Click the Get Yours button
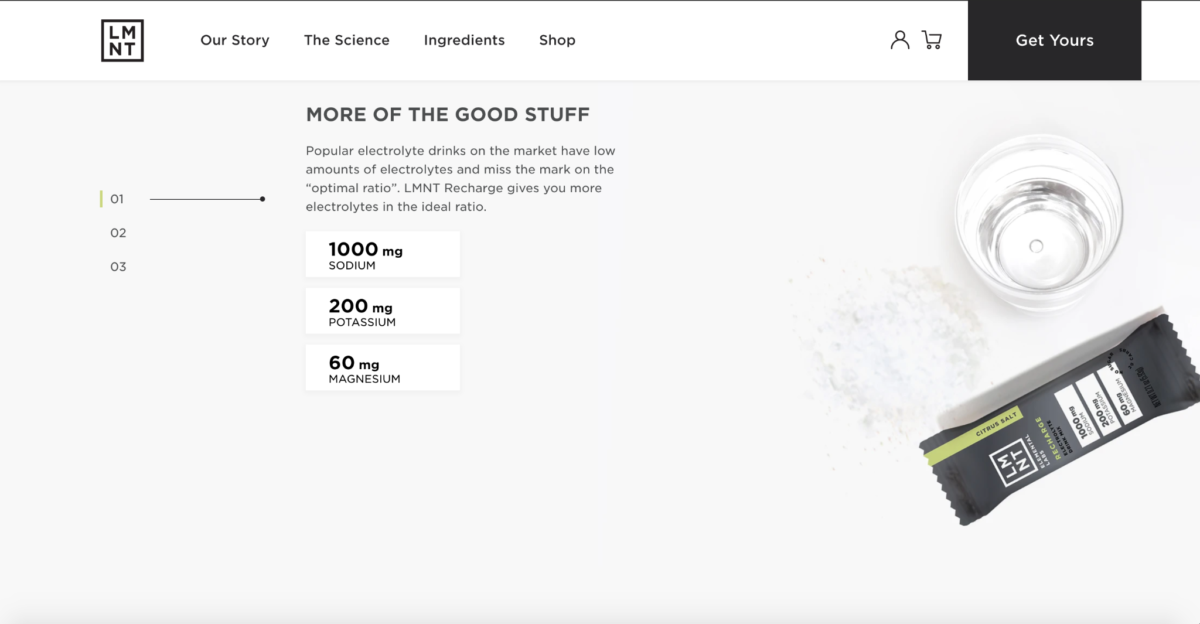The height and width of the screenshot is (624, 1200). click(x=1054, y=40)
